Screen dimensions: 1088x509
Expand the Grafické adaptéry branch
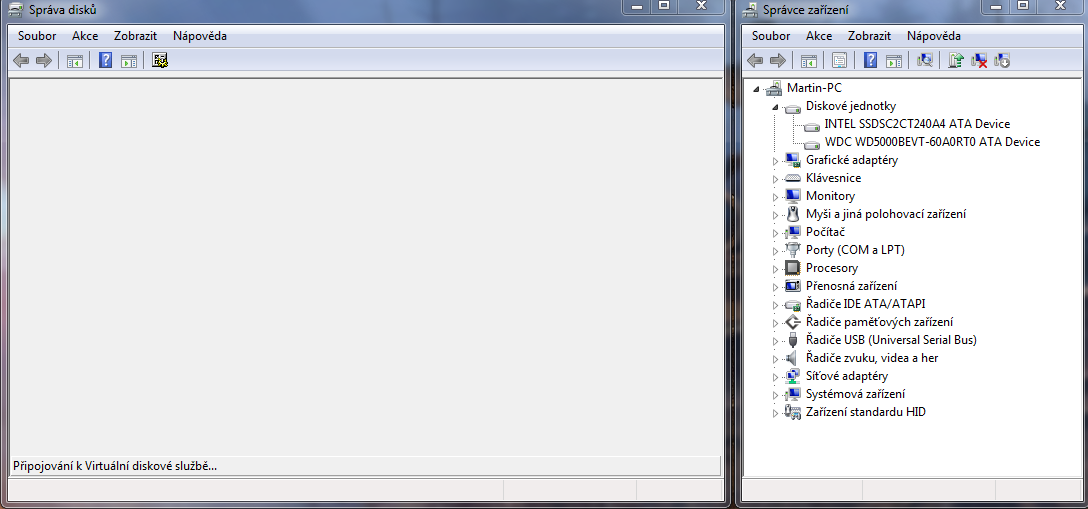pyautogui.click(x=776, y=161)
